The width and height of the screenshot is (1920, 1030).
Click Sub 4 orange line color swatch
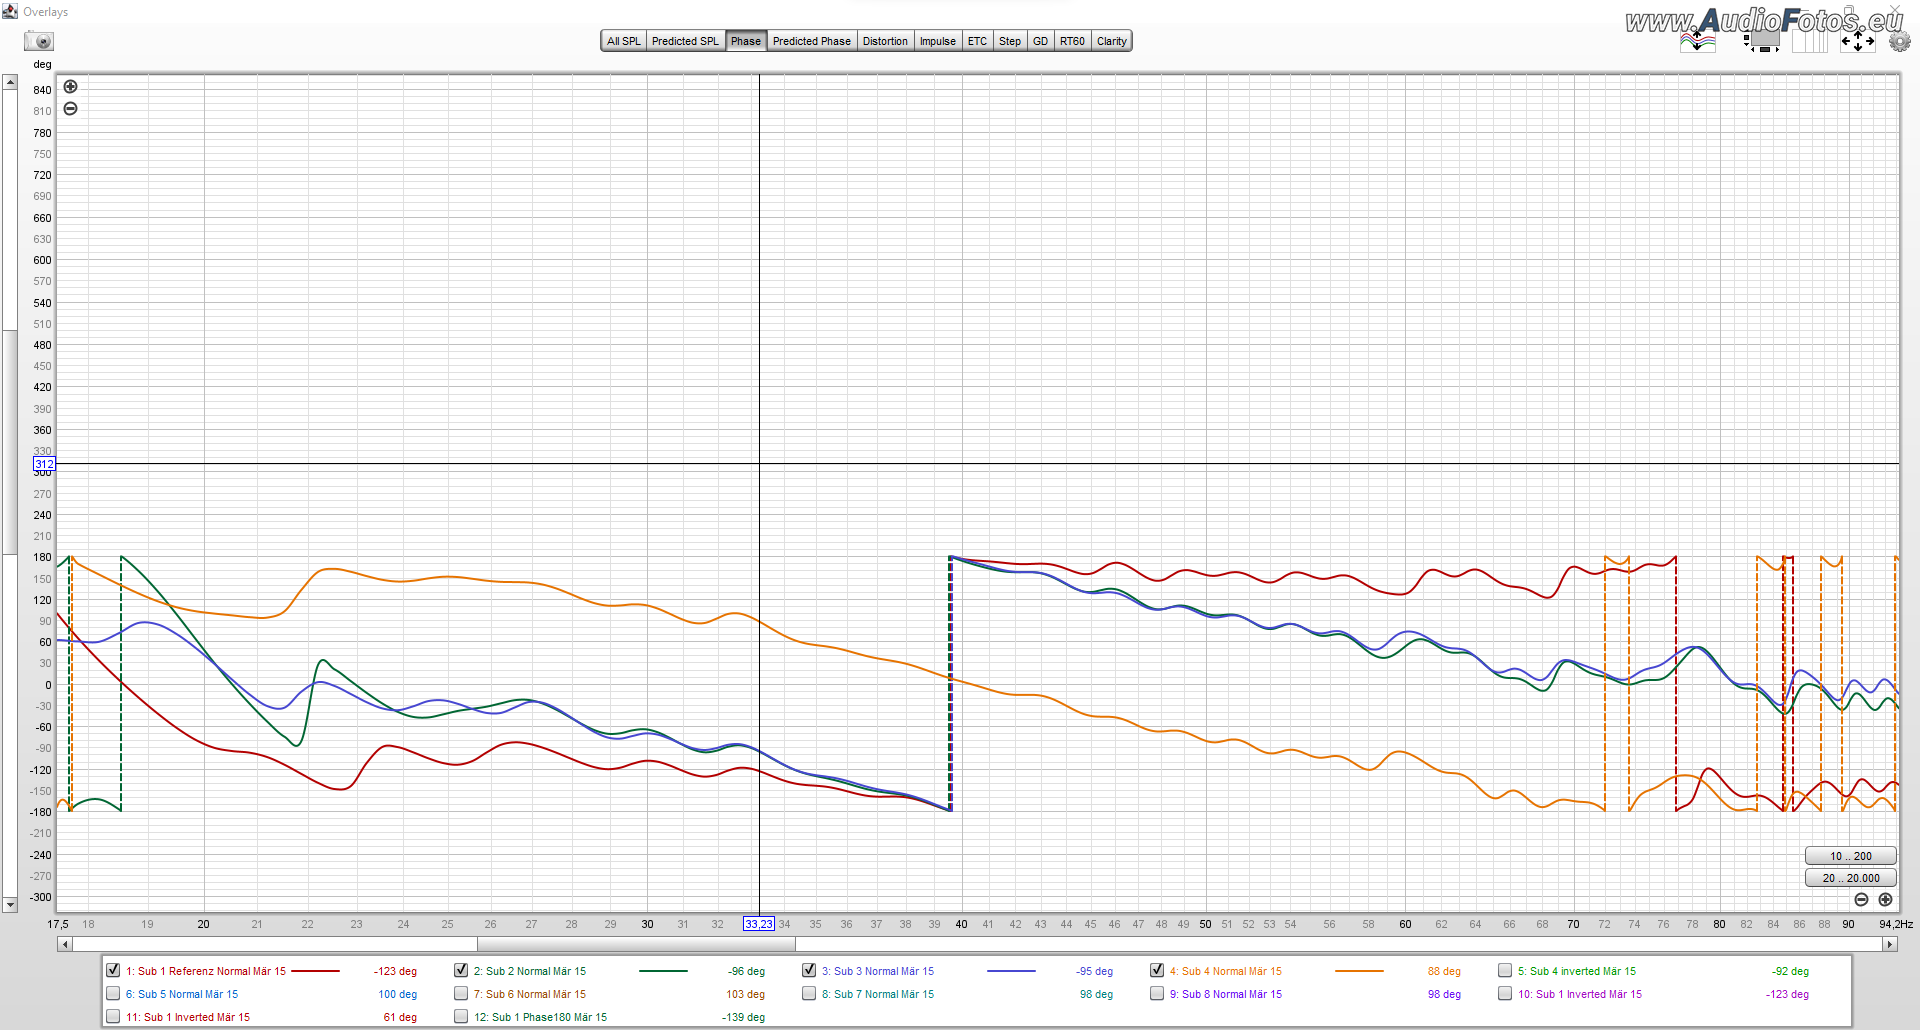pyautogui.click(x=1359, y=971)
